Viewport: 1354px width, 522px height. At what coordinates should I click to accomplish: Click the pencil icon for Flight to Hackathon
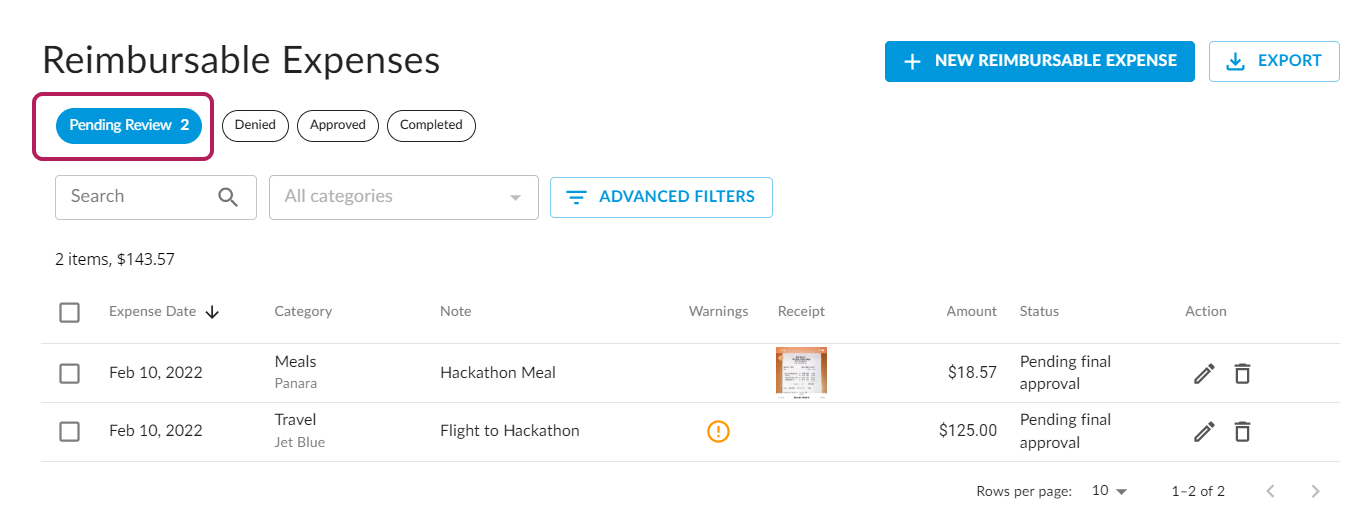1204,432
